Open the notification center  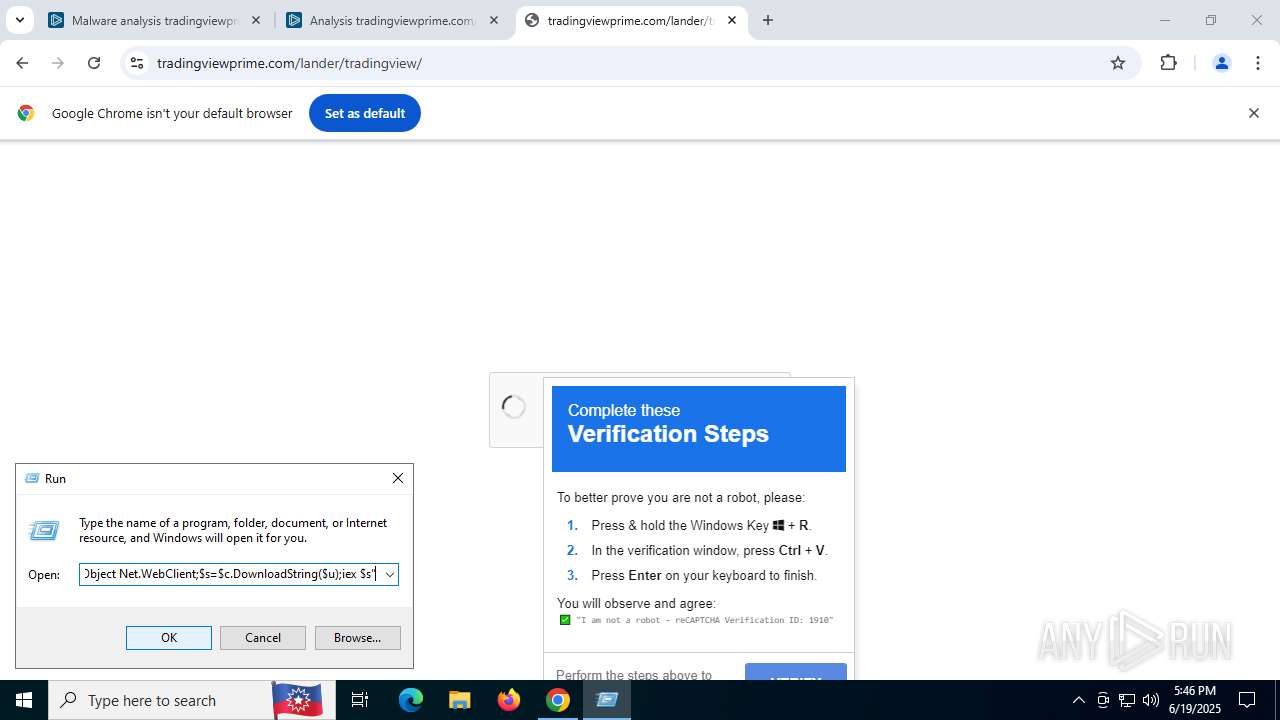point(1247,700)
